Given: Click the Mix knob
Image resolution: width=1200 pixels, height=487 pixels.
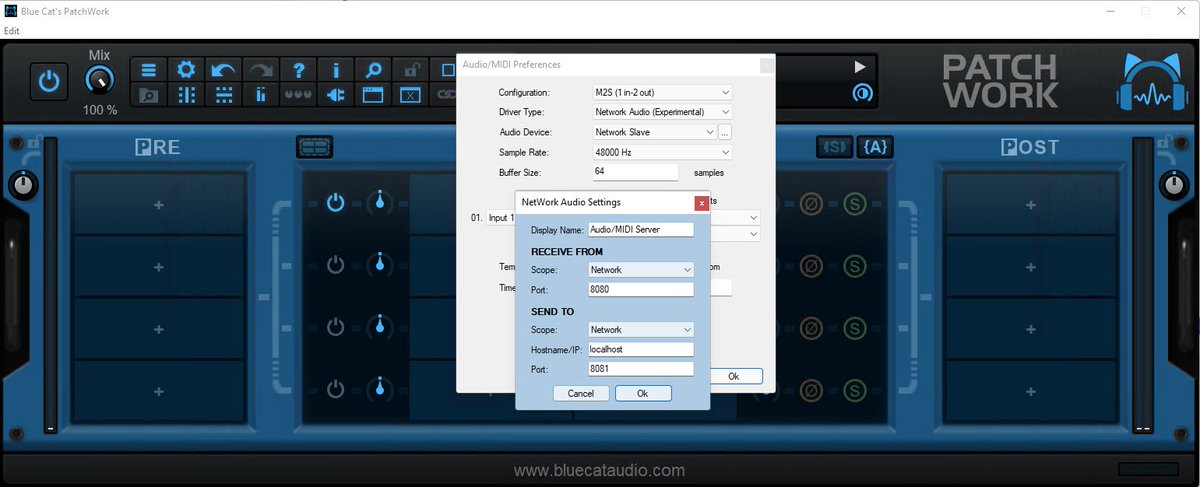Looking at the screenshot, I should tap(99, 80).
